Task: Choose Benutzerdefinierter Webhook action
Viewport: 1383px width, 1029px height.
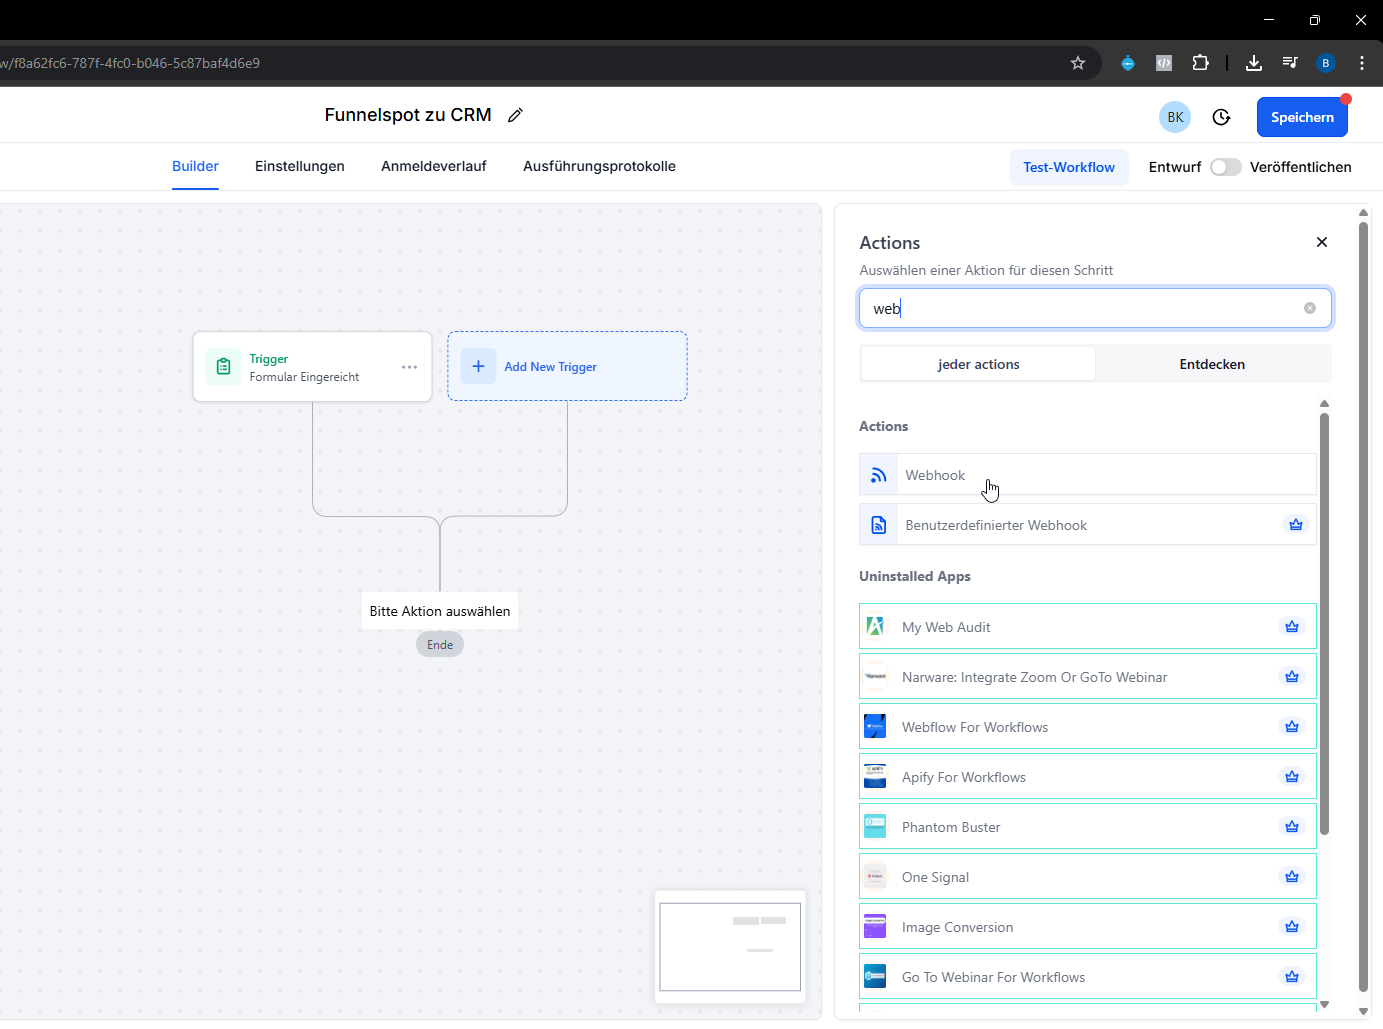Action: pyautogui.click(x=1088, y=525)
